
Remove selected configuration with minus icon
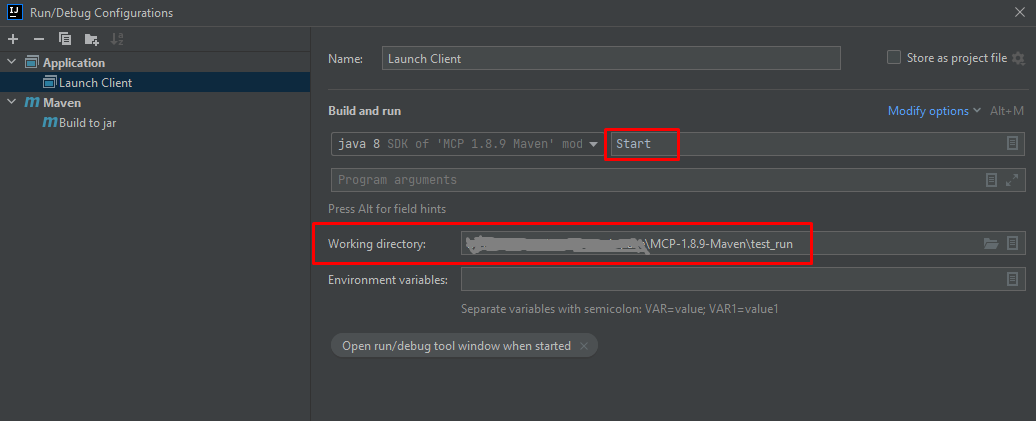coord(38,39)
